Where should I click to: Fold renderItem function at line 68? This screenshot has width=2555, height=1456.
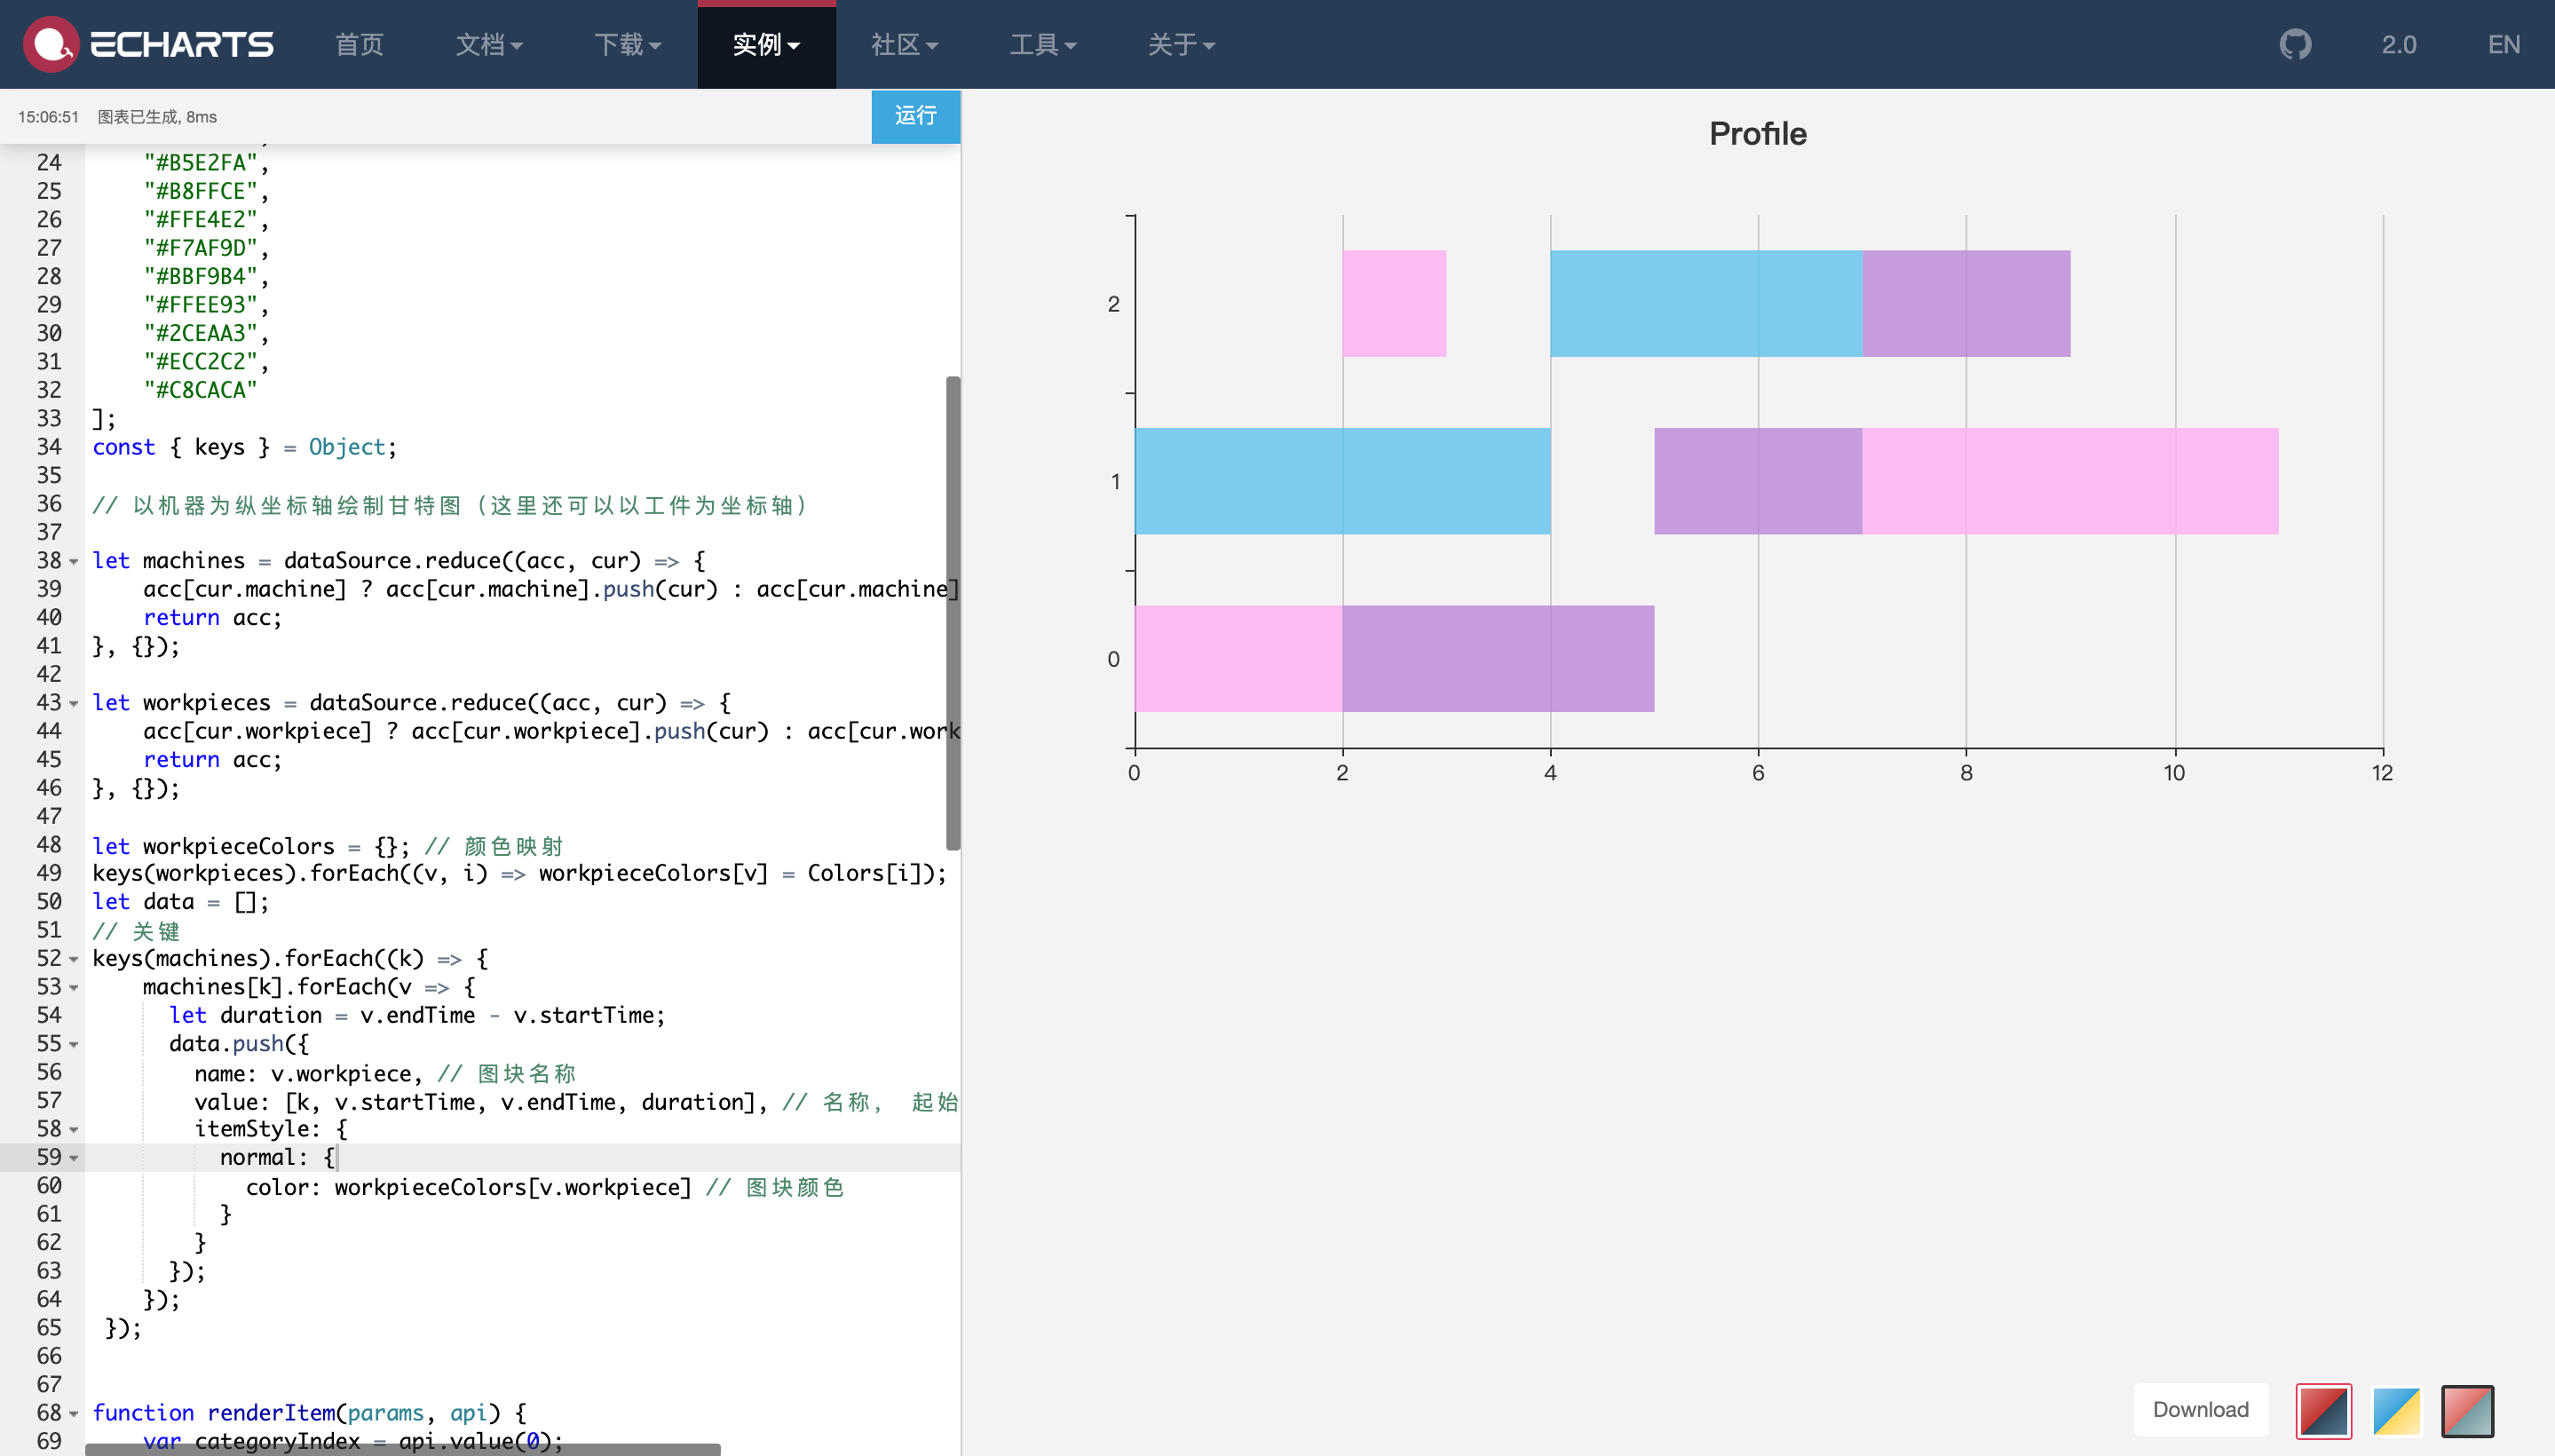click(74, 1414)
